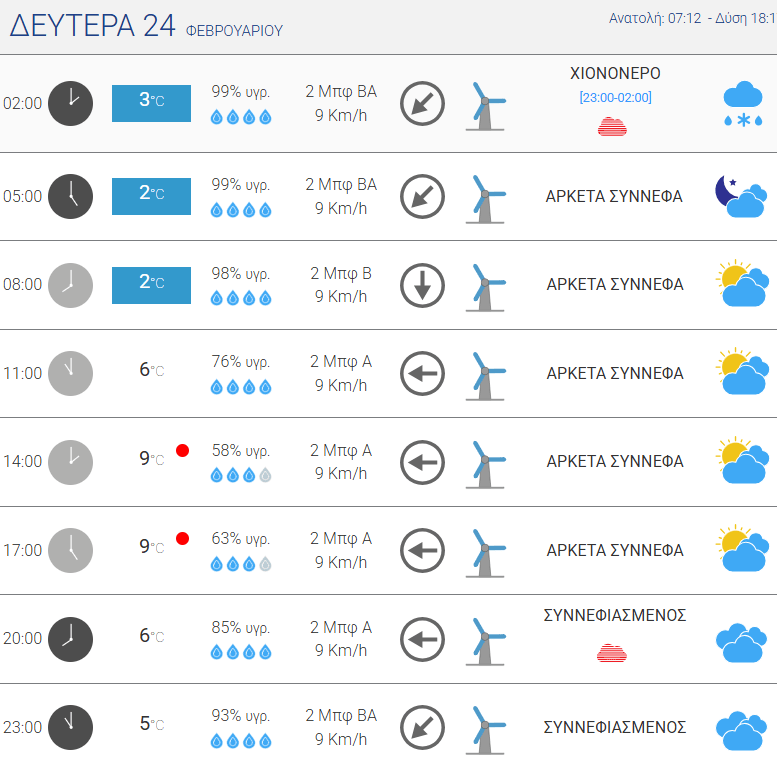Screen dimensions: 777x766
Task: Select the east wind arrow at 17:00
Action: [x=422, y=550]
